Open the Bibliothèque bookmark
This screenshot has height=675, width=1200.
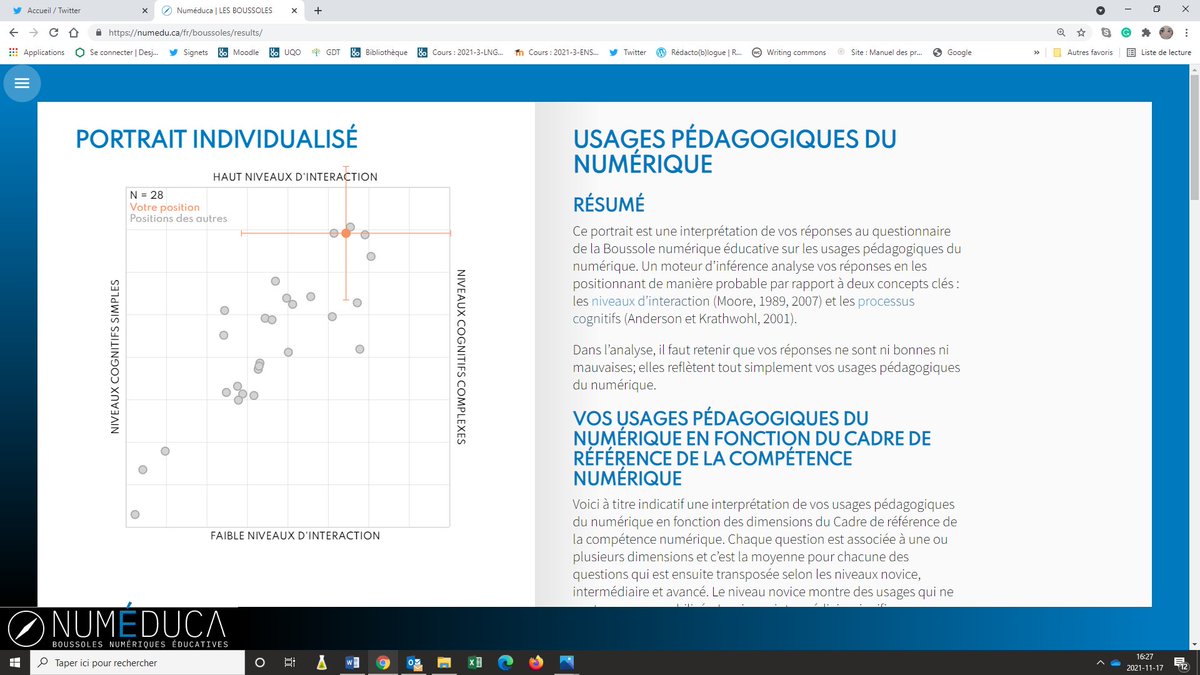pos(379,52)
